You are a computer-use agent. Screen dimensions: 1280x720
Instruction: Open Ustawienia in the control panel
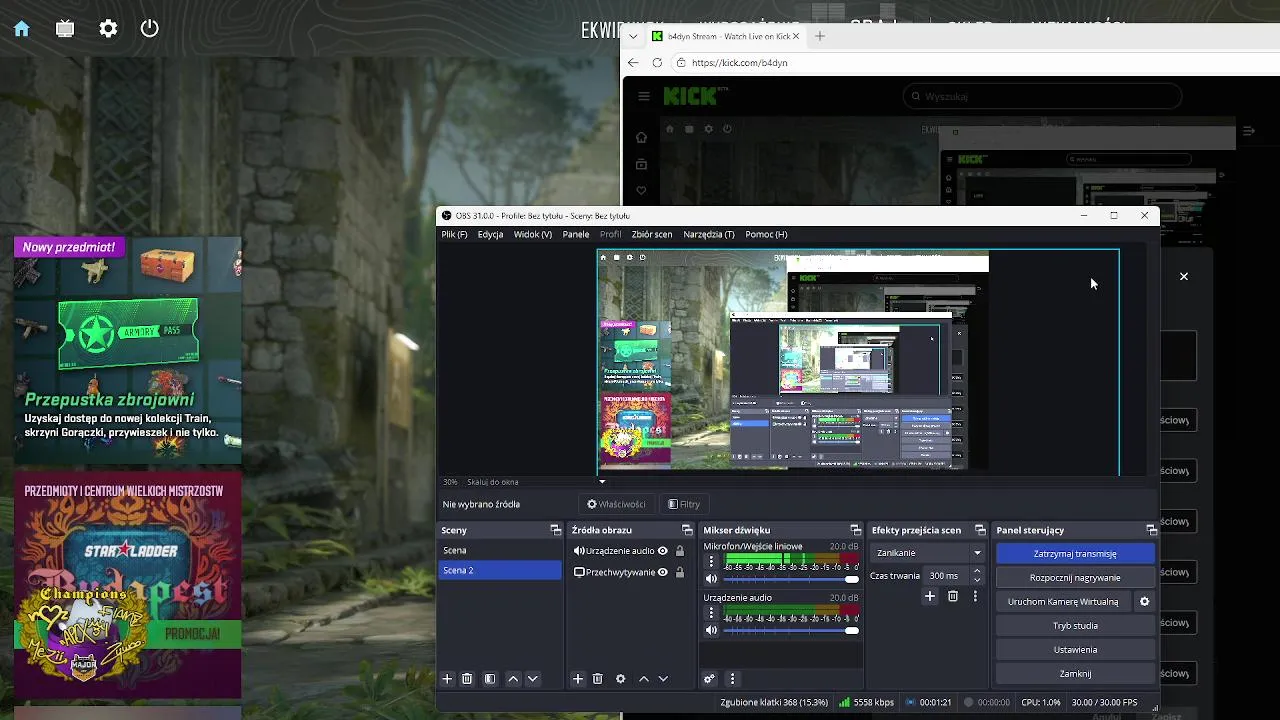coord(1075,649)
